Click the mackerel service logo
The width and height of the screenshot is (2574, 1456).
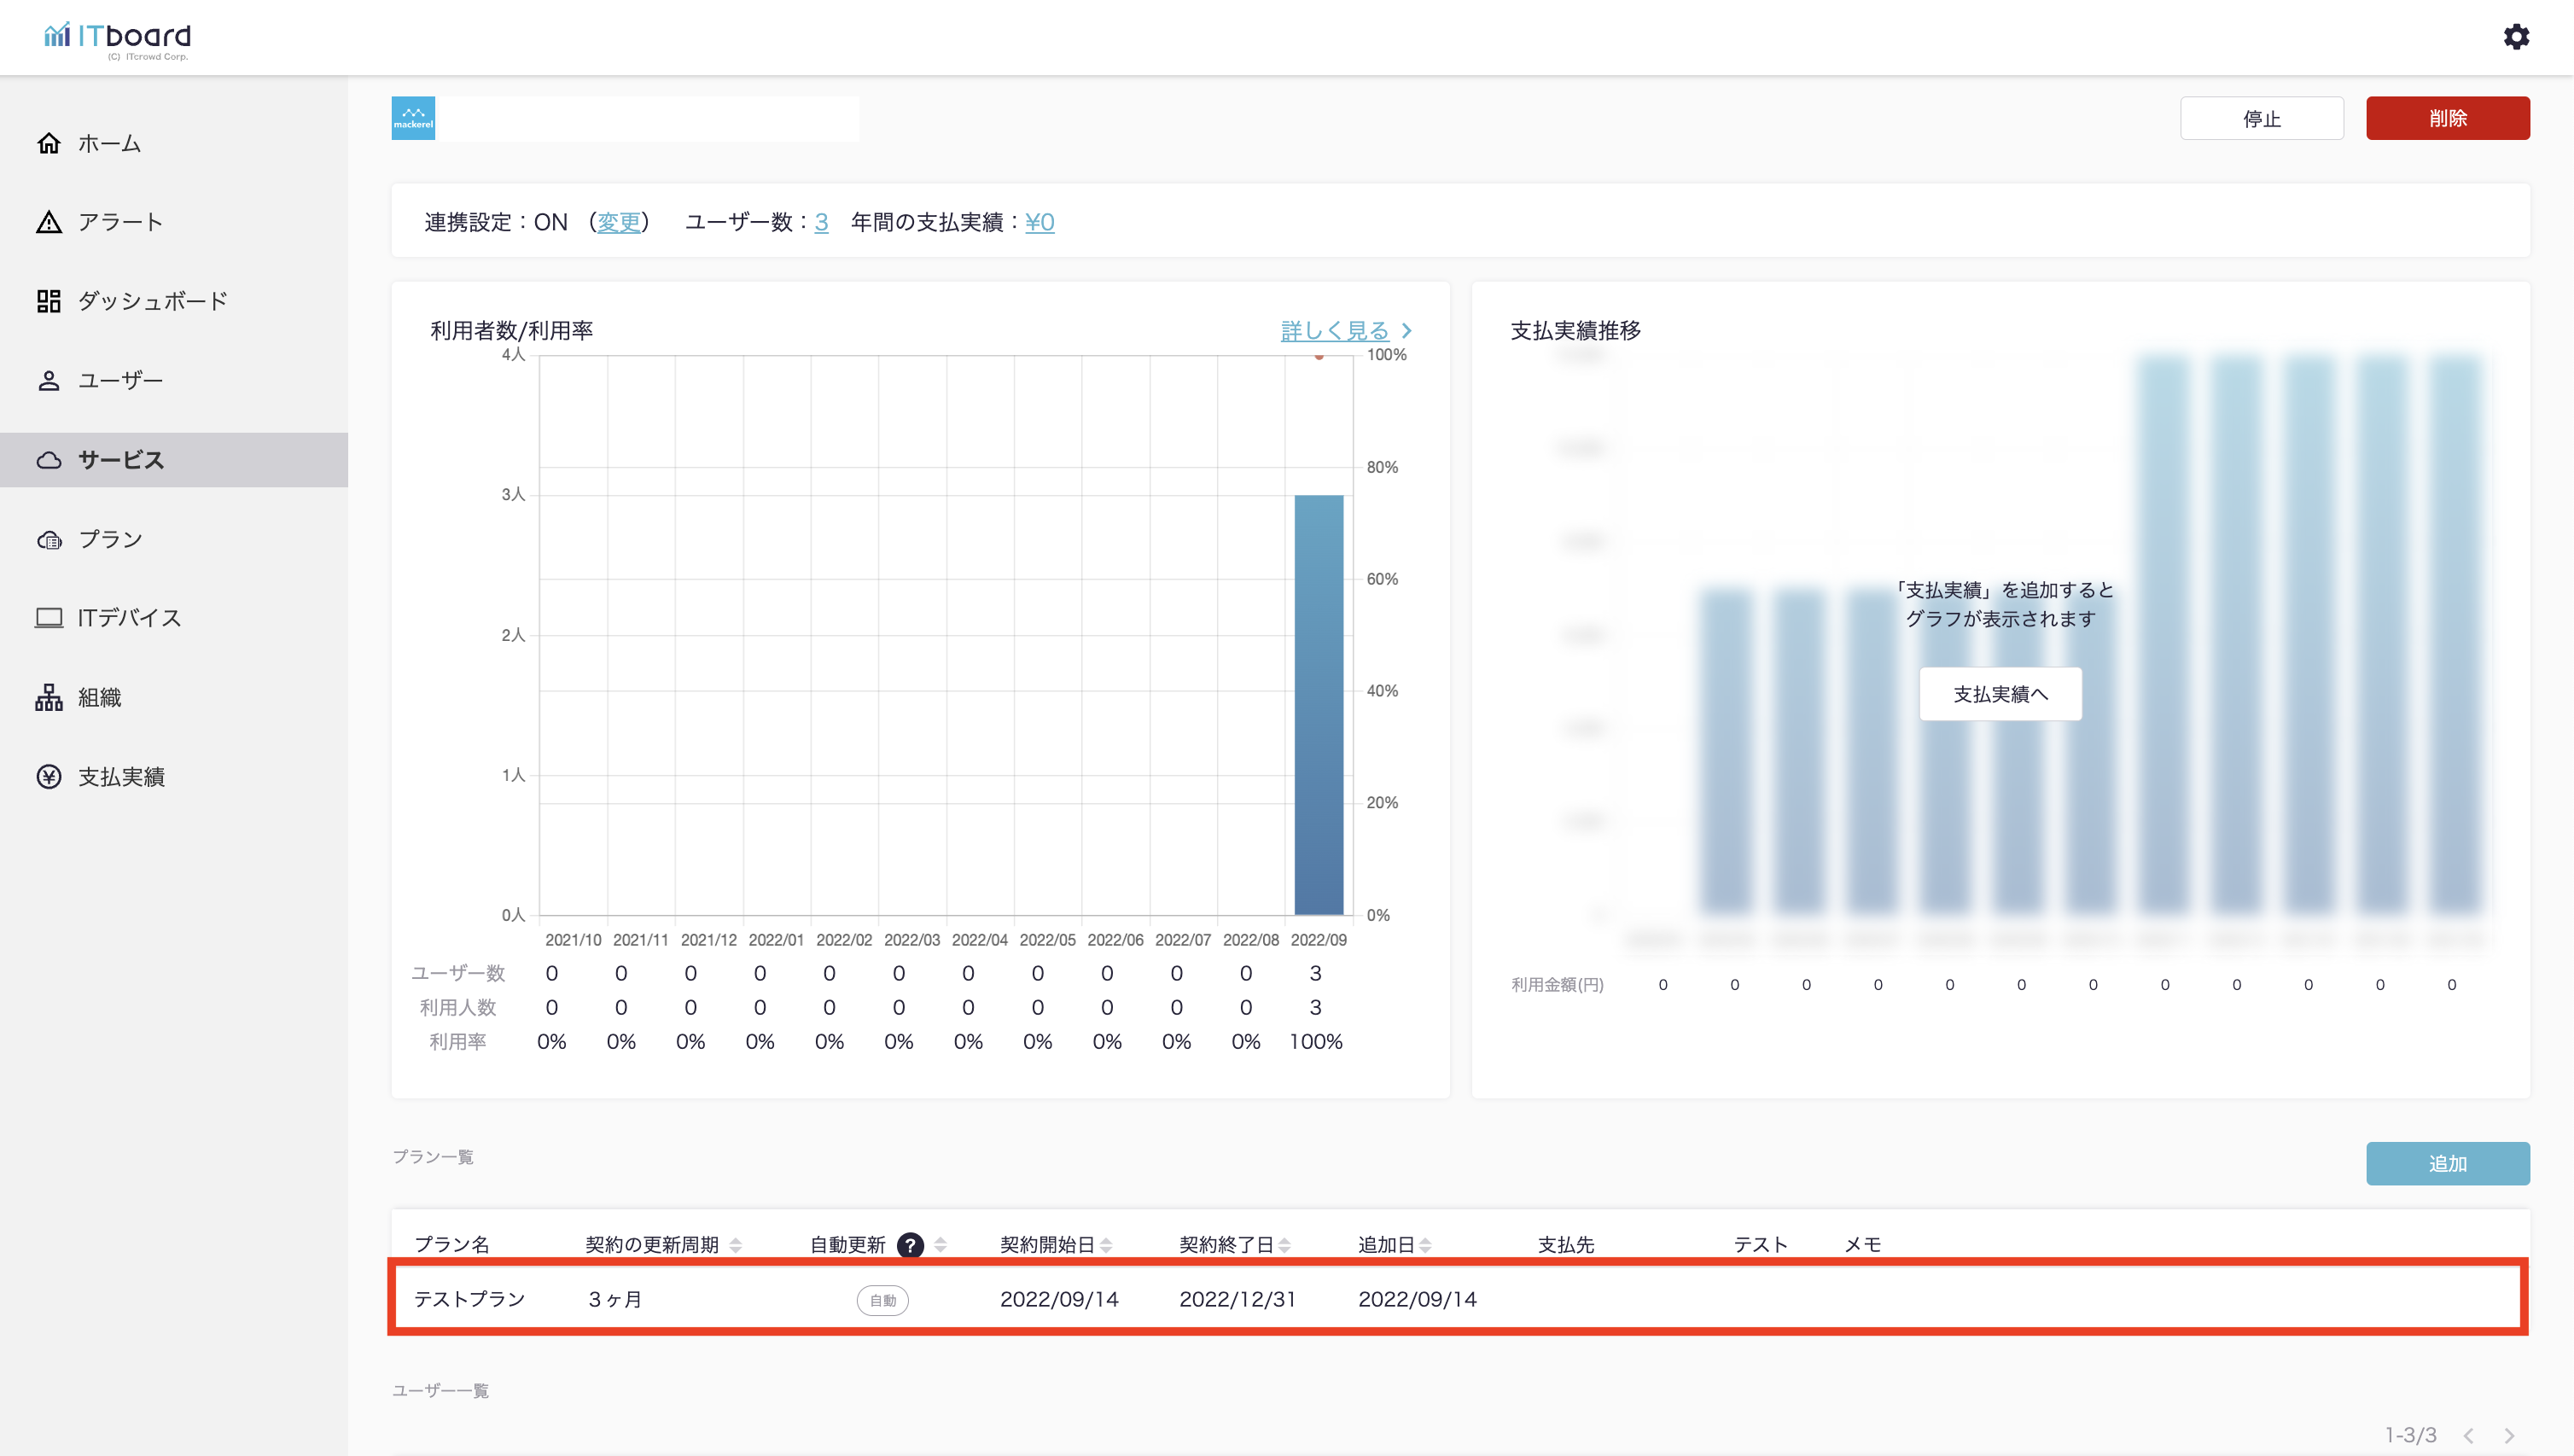pyautogui.click(x=413, y=118)
